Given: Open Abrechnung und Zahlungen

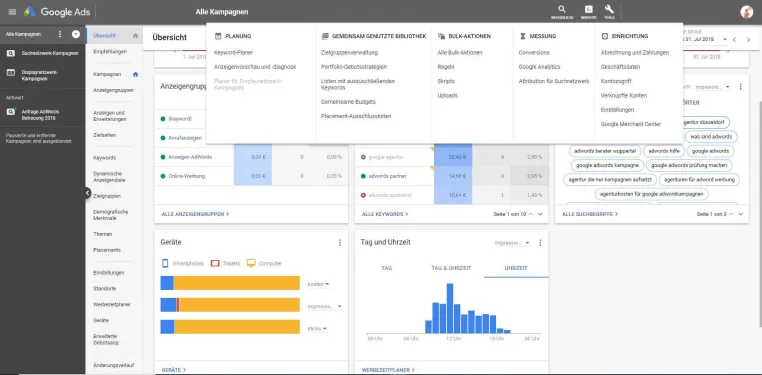Looking at the screenshot, I should click(635, 52).
